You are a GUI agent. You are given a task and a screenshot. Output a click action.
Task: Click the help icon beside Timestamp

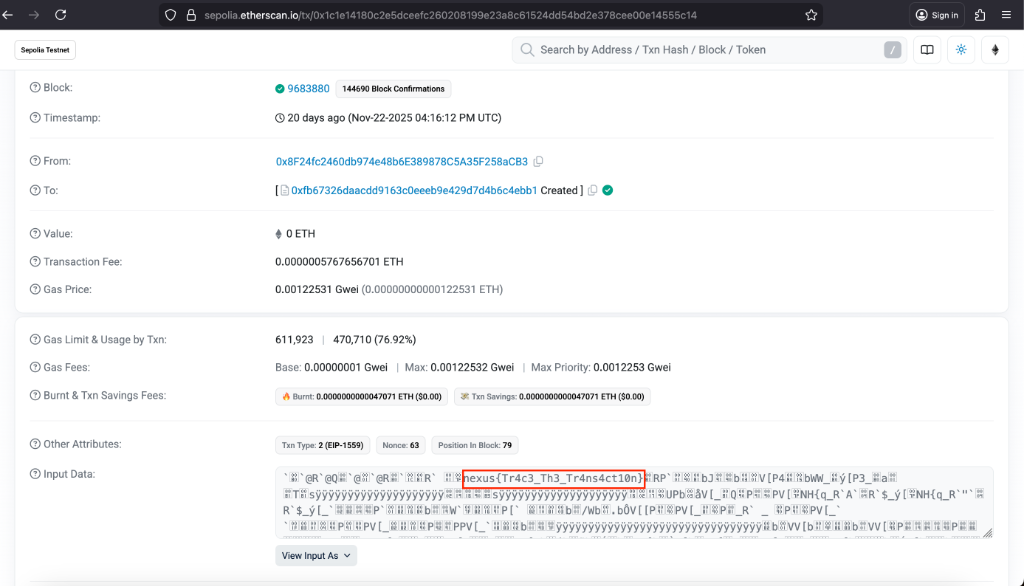tap(35, 118)
